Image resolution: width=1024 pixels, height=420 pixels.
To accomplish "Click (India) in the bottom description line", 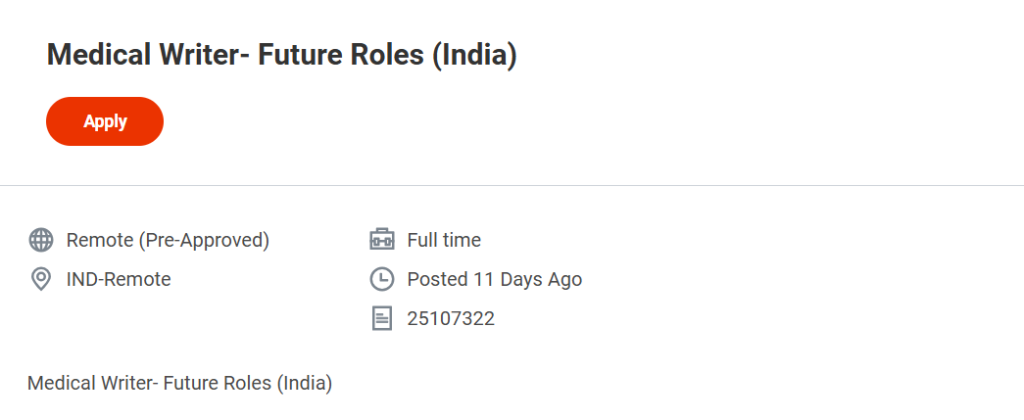I will [304, 383].
